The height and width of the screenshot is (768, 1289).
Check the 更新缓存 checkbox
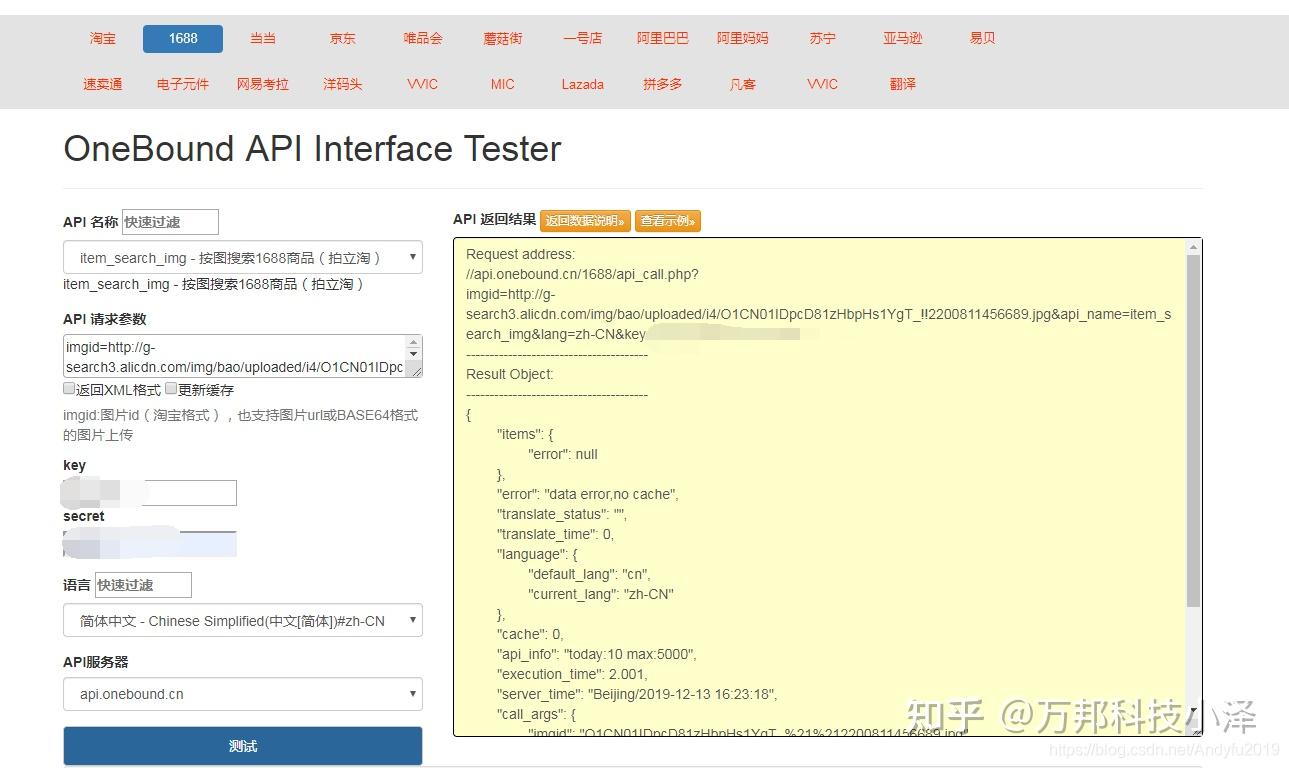170,388
